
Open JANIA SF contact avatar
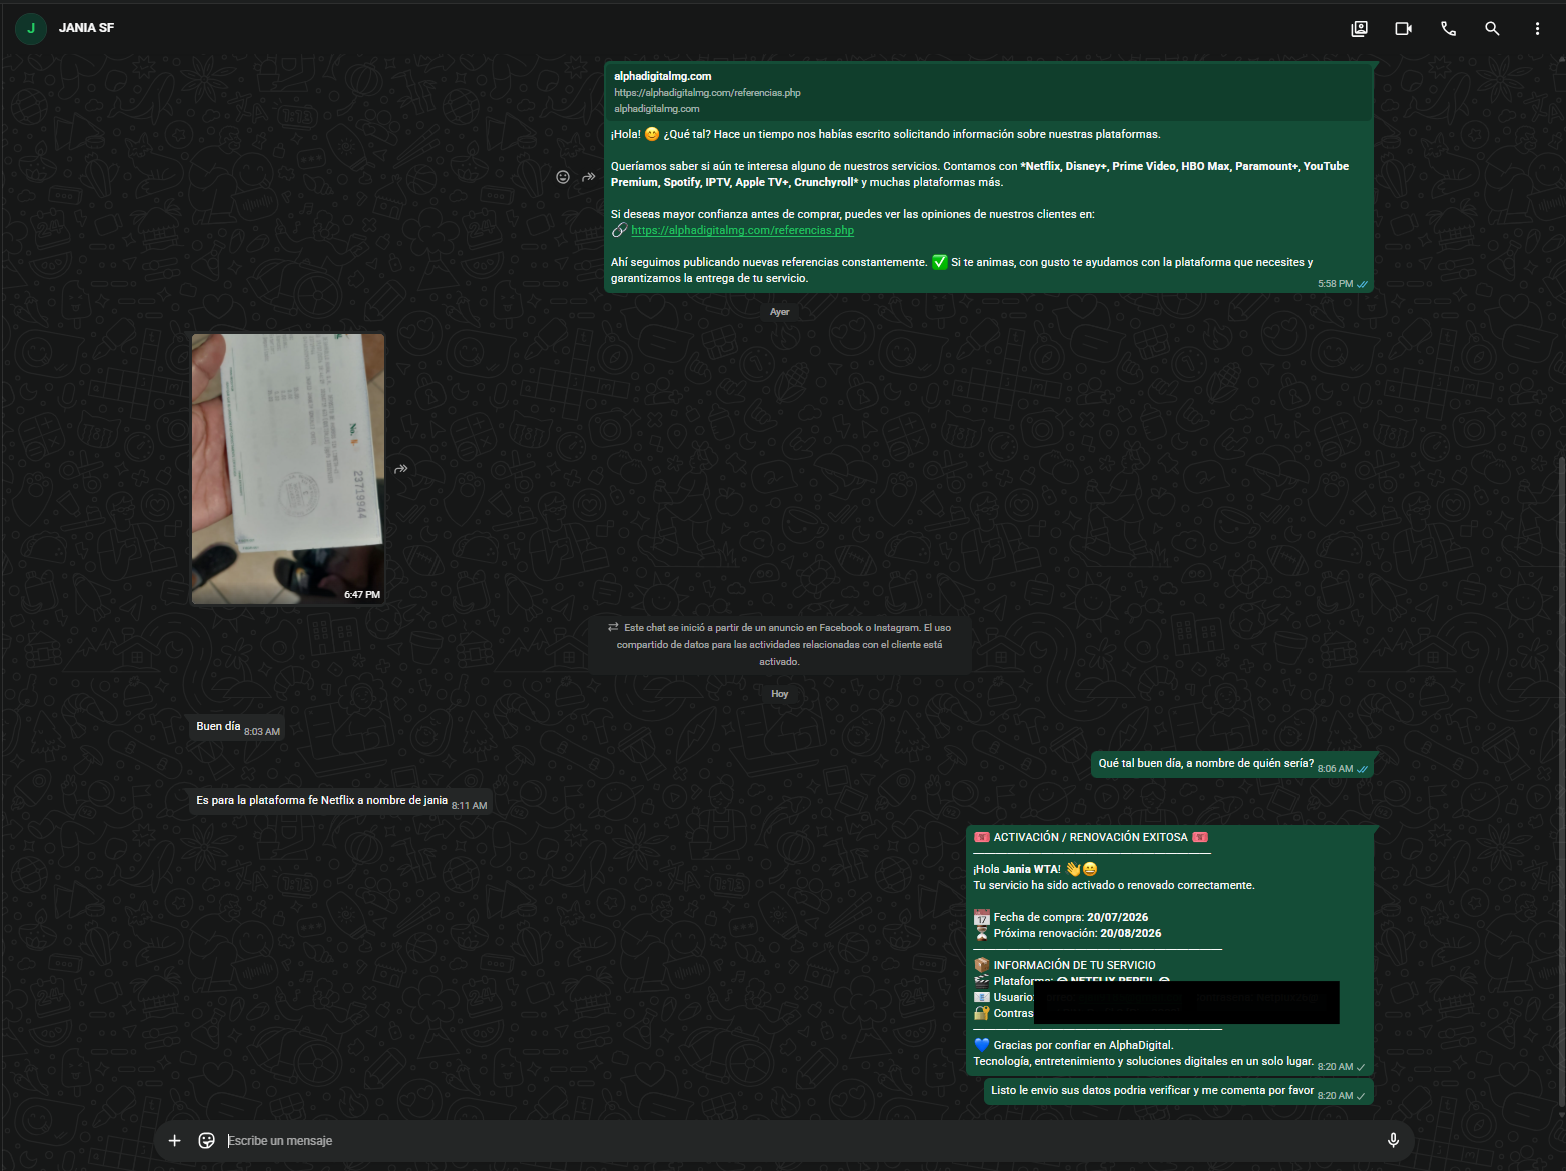[x=31, y=28]
